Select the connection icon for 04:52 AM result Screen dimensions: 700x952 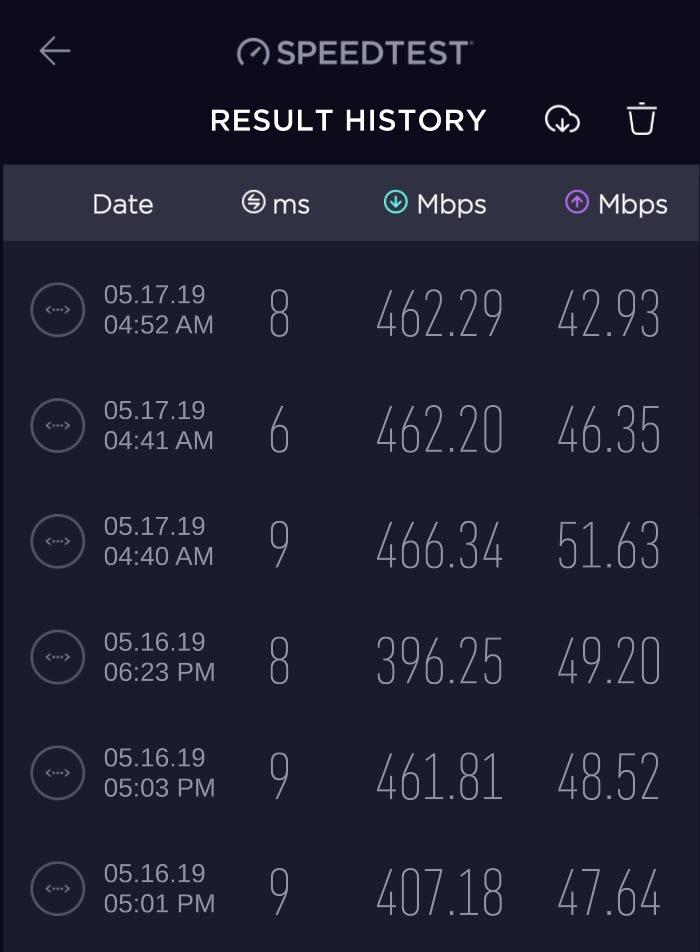click(56, 309)
